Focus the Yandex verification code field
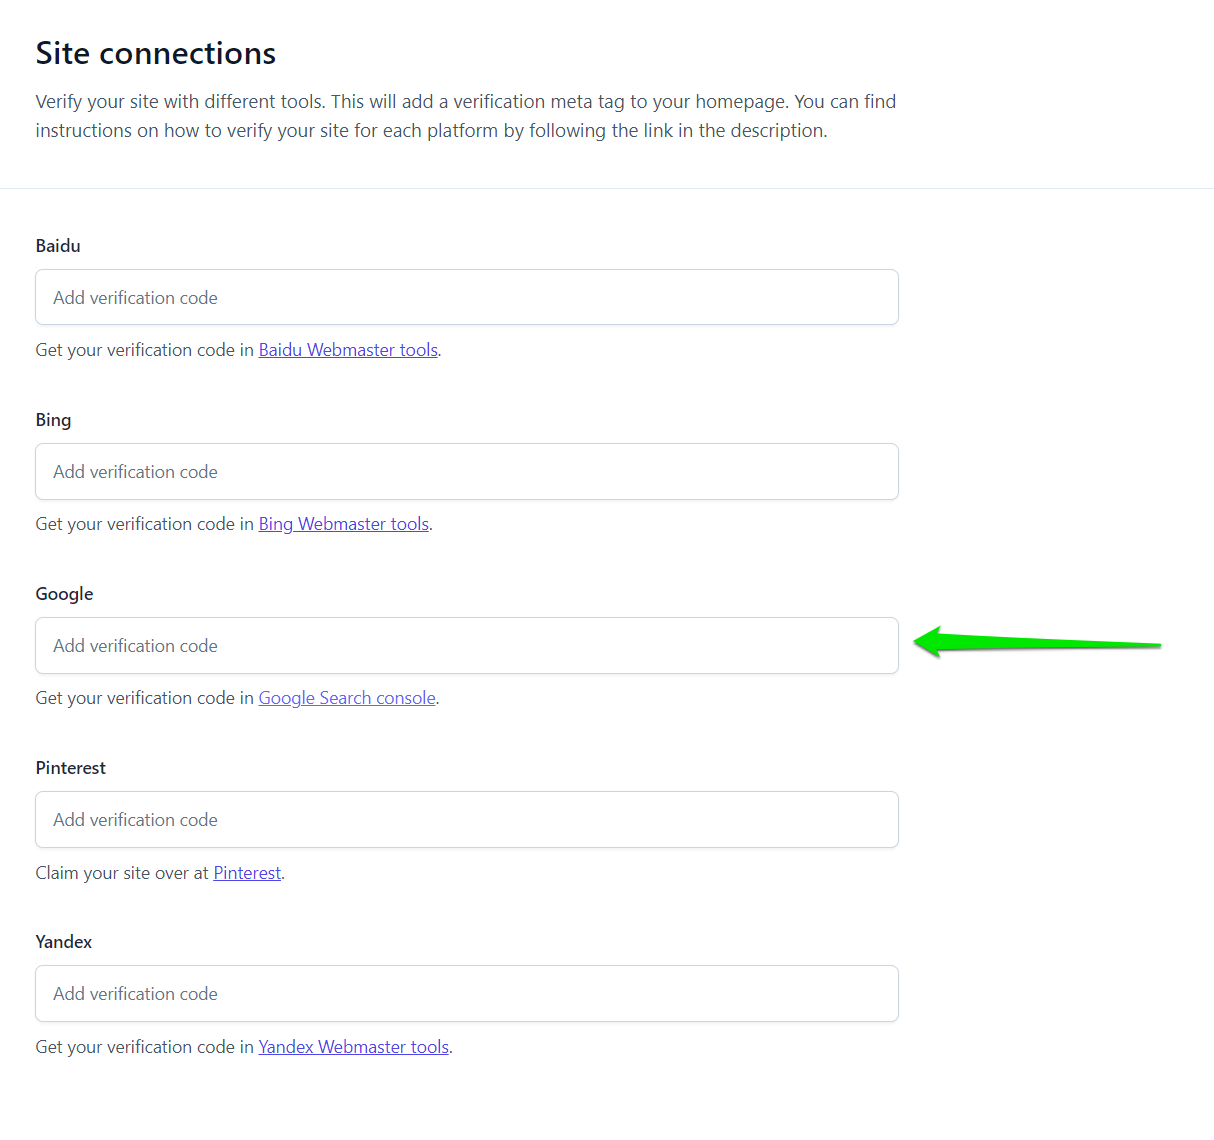 point(466,993)
